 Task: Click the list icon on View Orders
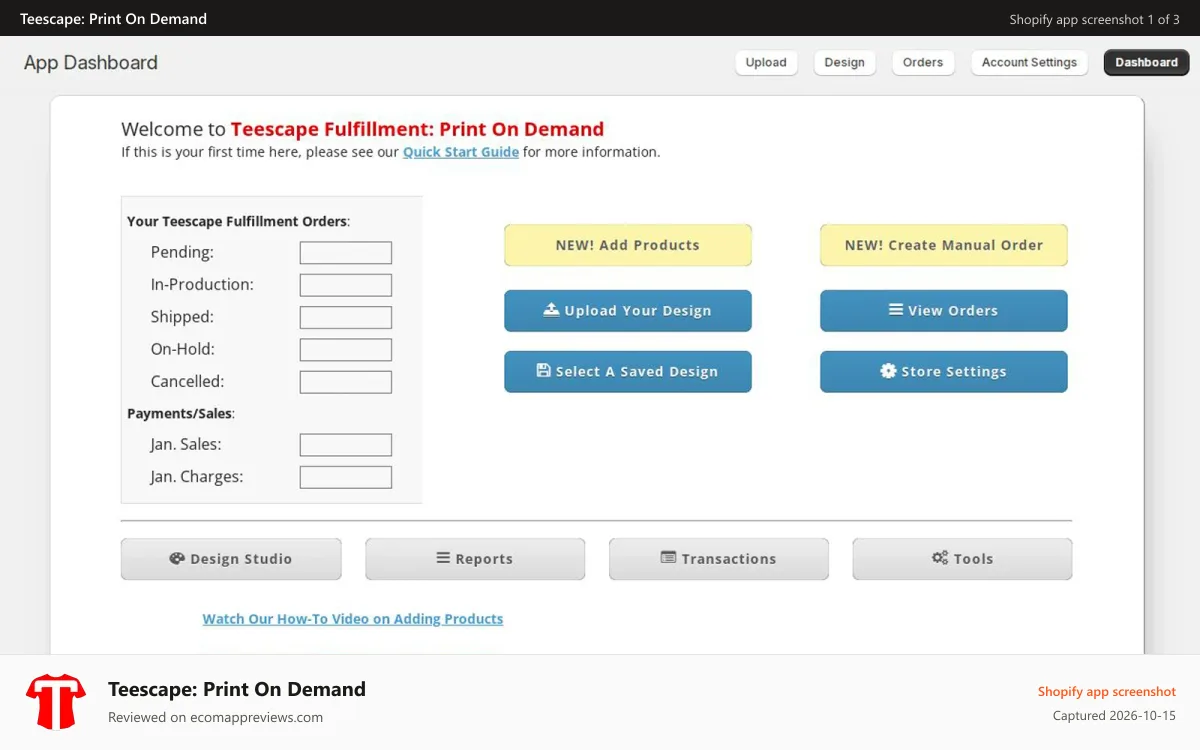(896, 310)
